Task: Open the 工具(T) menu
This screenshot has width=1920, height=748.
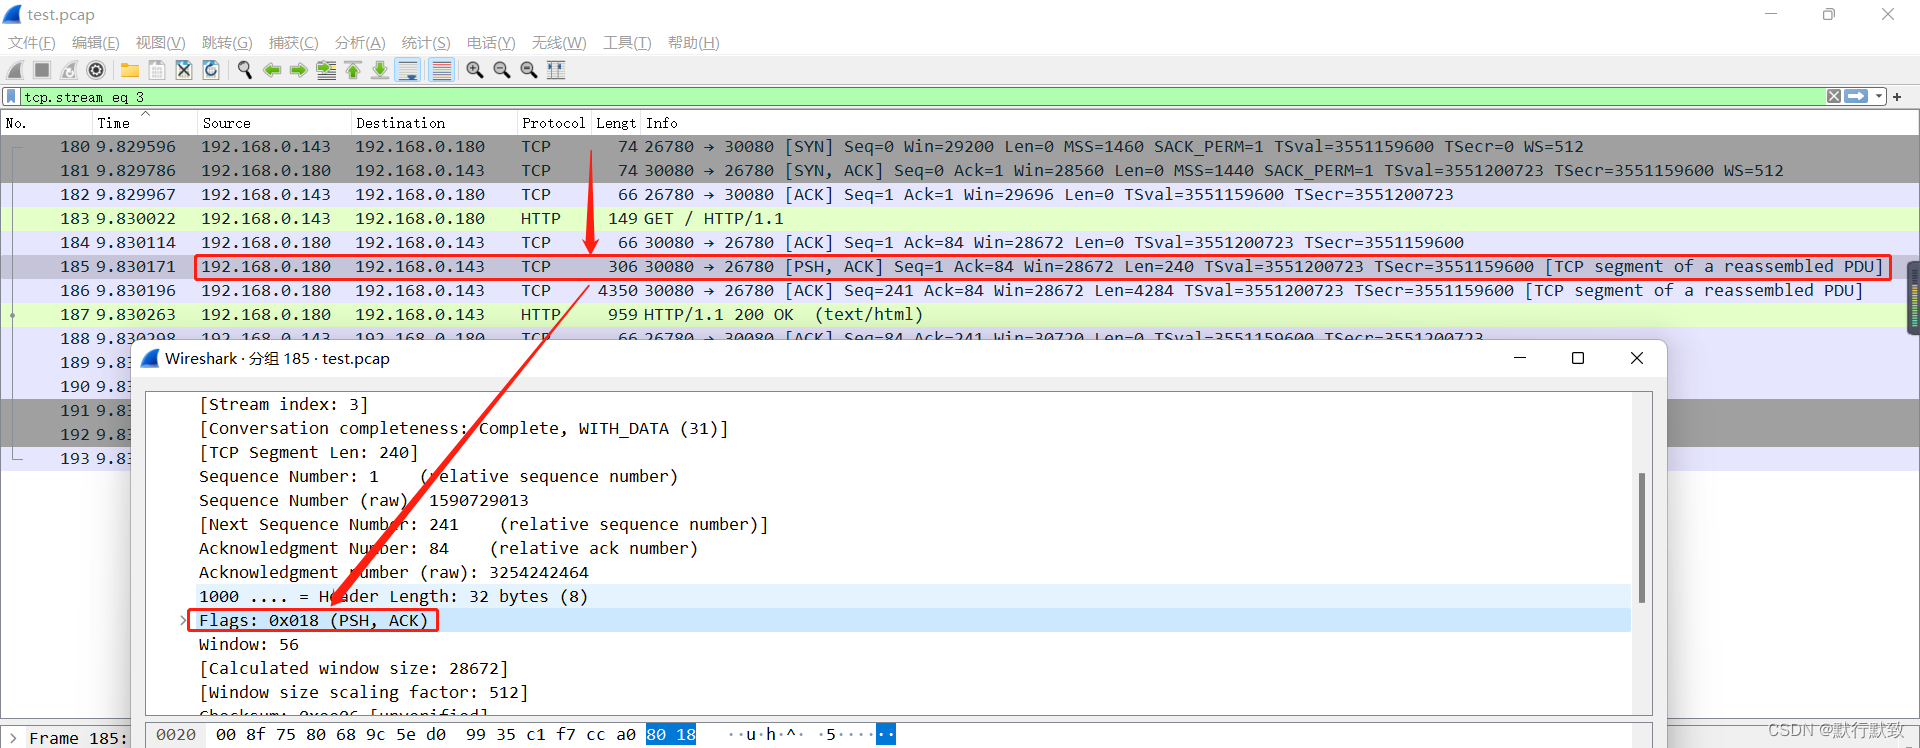Action: coord(627,43)
